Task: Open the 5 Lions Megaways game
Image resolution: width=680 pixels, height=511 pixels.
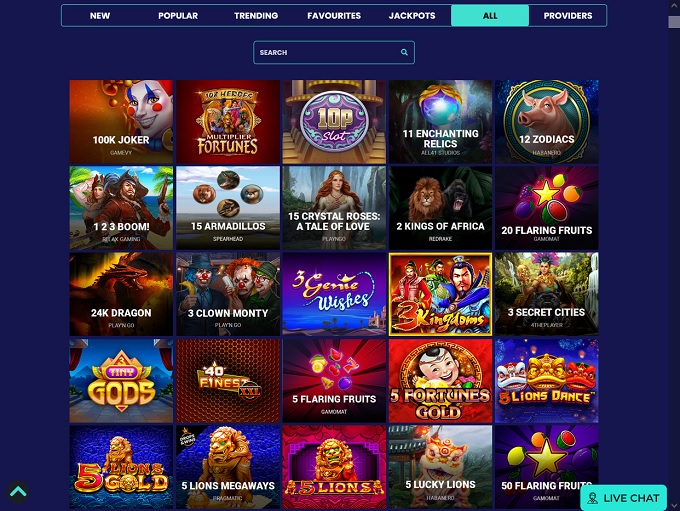Action: coord(228,467)
